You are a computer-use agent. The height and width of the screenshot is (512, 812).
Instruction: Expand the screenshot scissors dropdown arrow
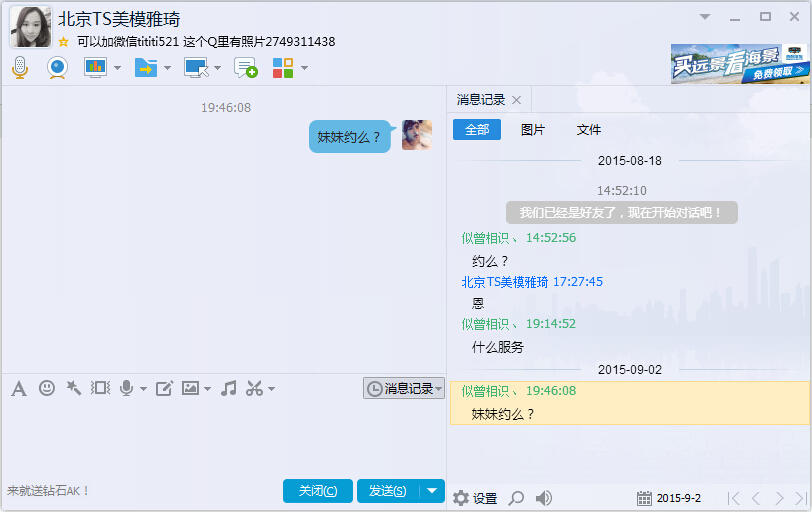click(271, 389)
